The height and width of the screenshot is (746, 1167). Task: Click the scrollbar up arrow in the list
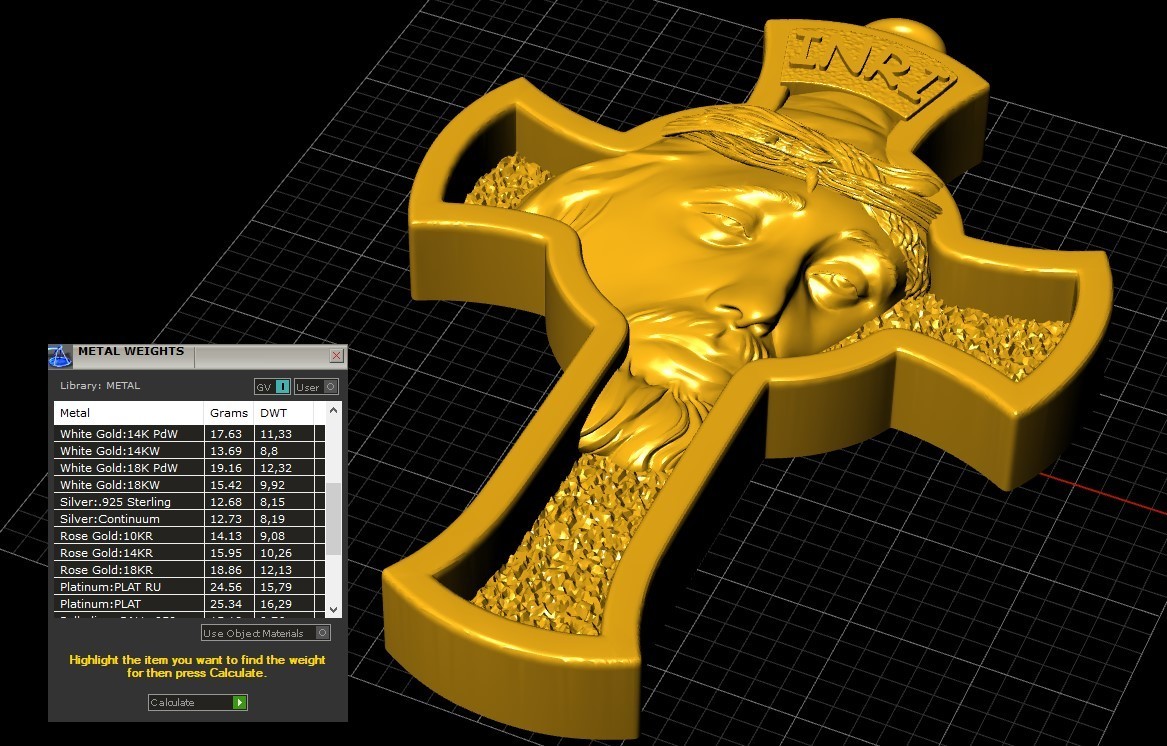click(332, 409)
